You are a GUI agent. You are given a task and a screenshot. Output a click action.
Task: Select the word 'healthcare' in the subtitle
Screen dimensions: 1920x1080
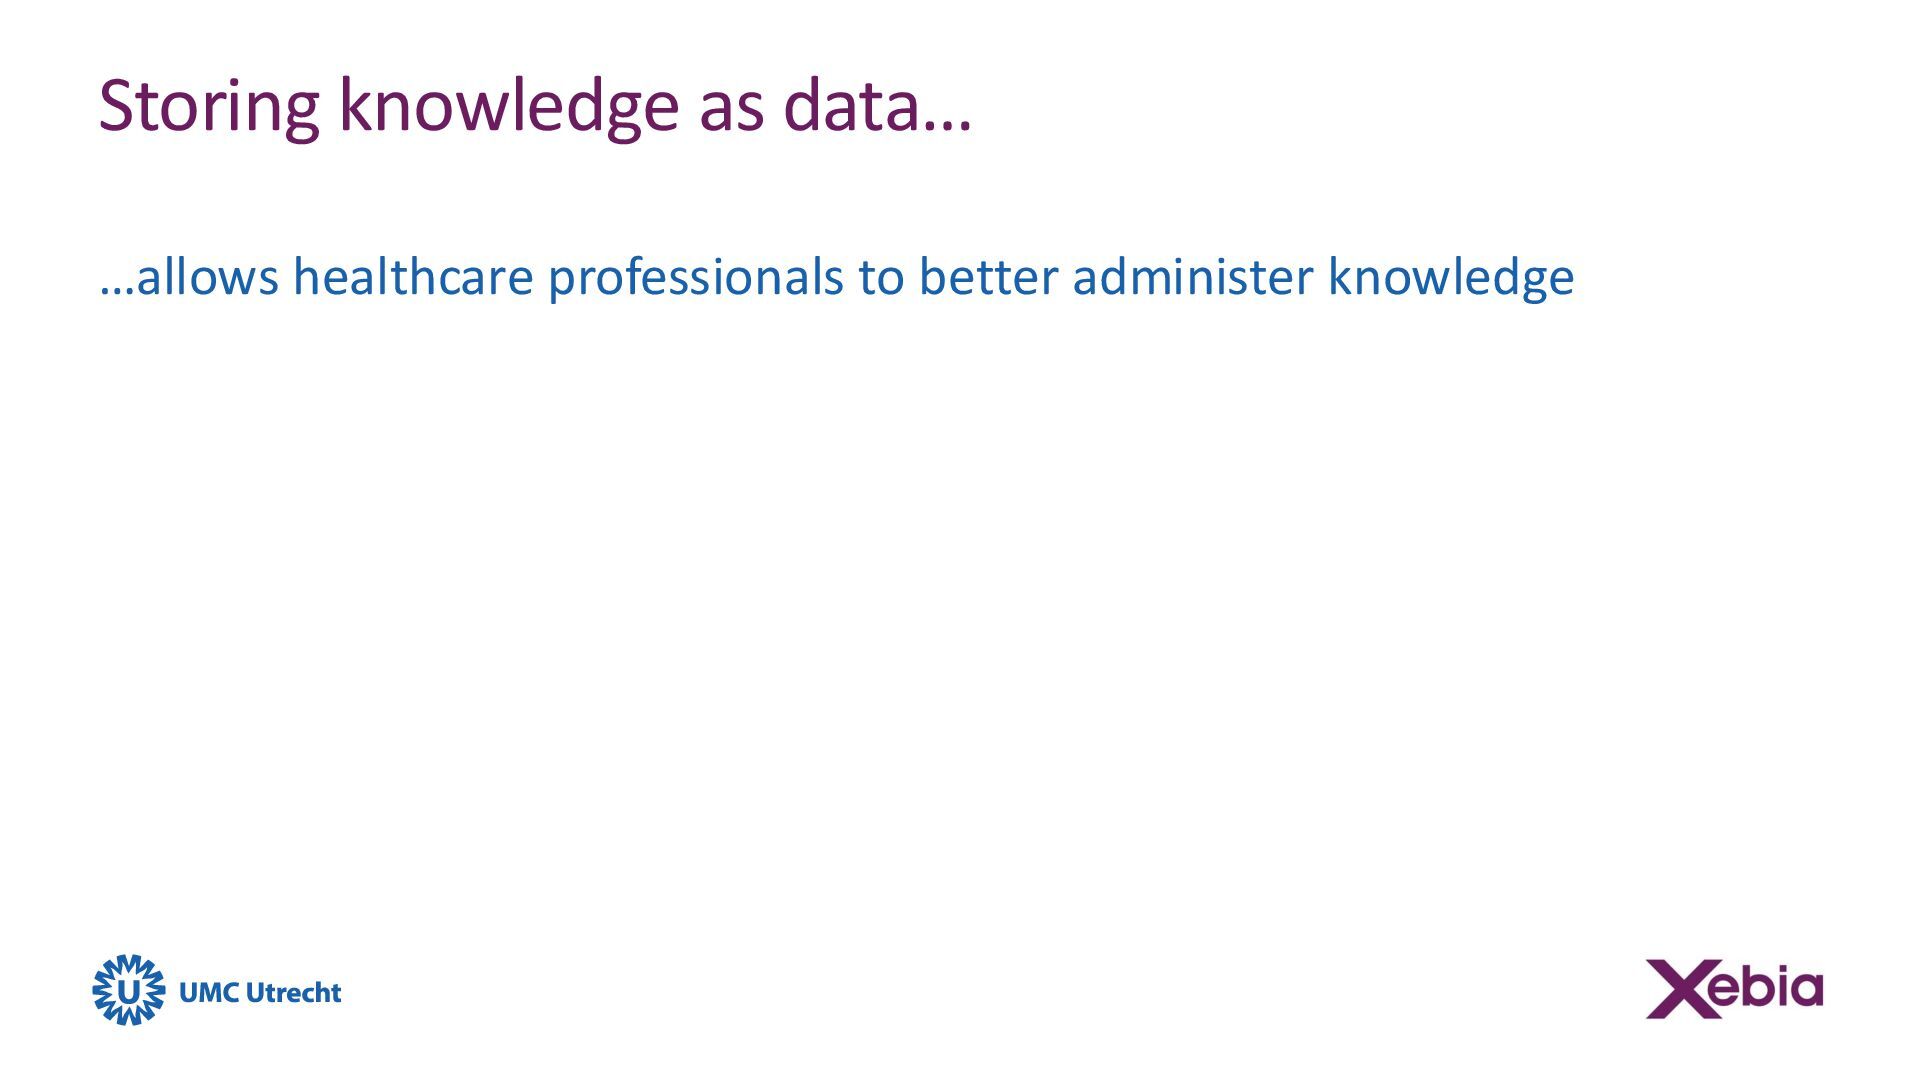413,277
